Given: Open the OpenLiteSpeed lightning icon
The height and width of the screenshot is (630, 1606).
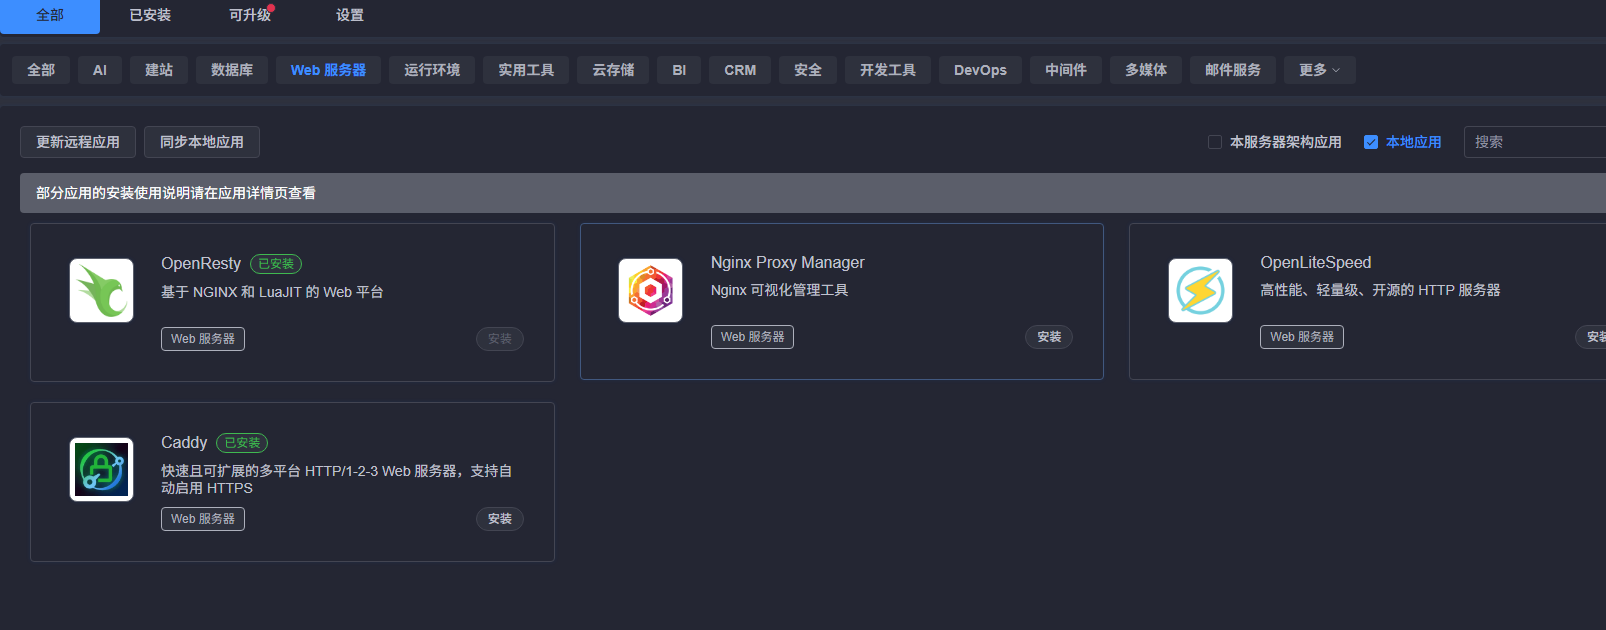Looking at the screenshot, I should point(1200,290).
